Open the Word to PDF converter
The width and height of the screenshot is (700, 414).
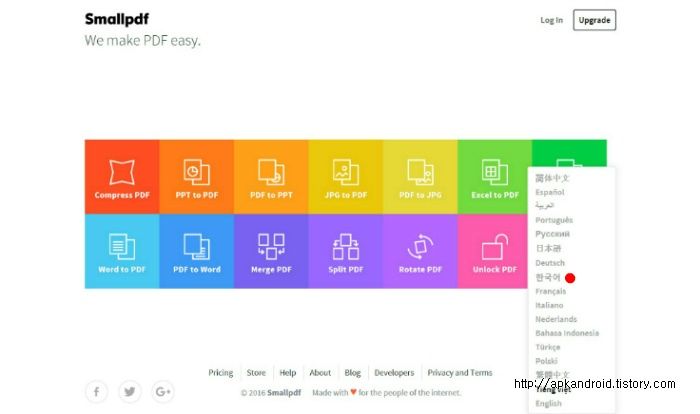122,251
